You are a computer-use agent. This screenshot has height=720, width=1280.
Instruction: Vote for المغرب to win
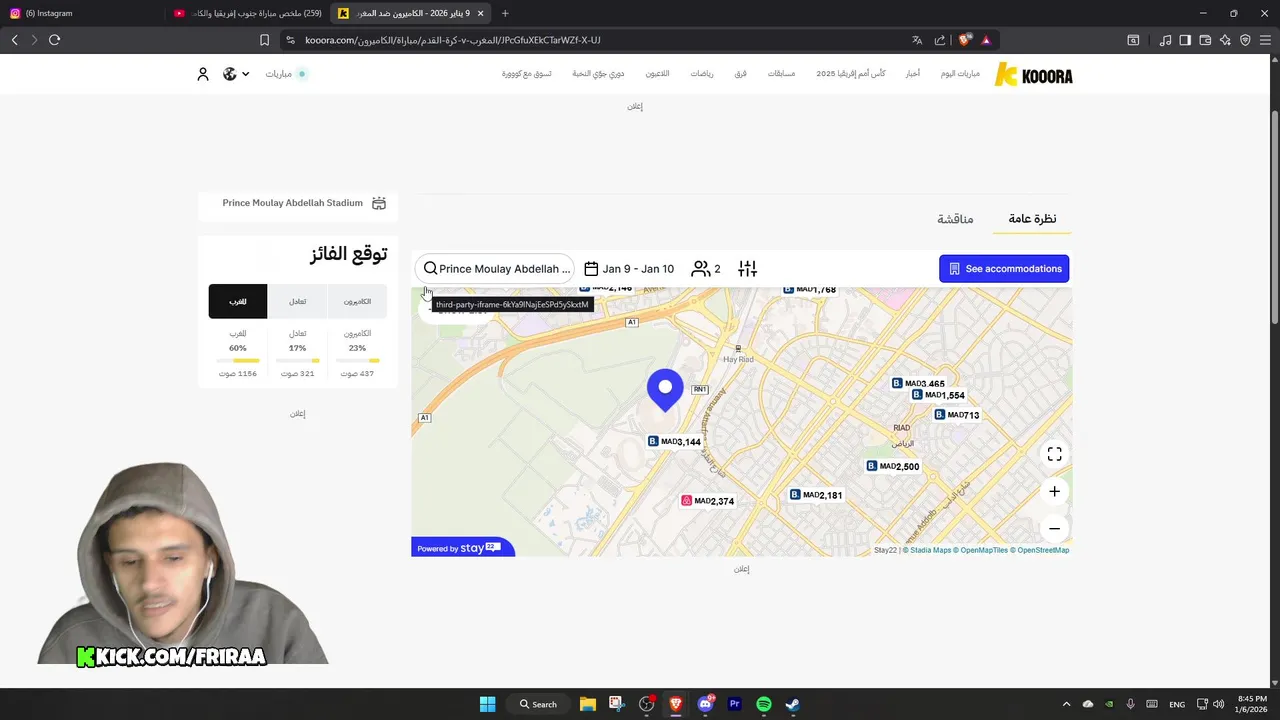237,301
